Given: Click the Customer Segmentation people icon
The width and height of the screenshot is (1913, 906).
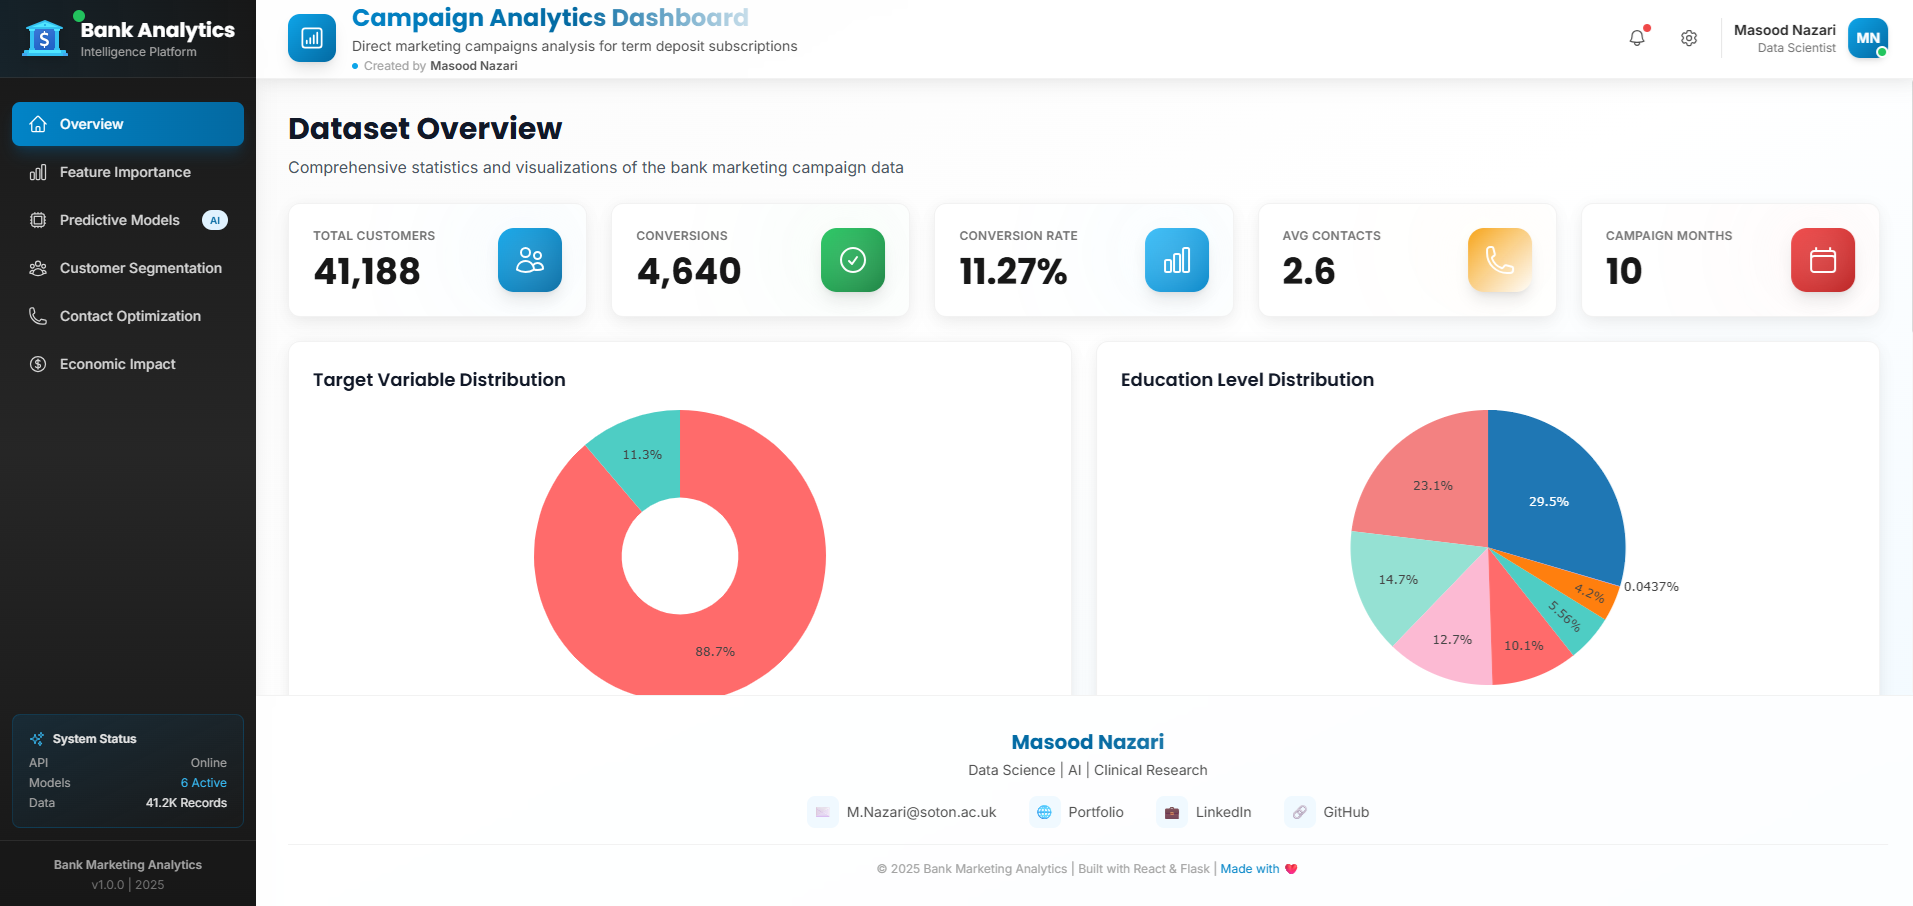Looking at the screenshot, I should 37,268.
